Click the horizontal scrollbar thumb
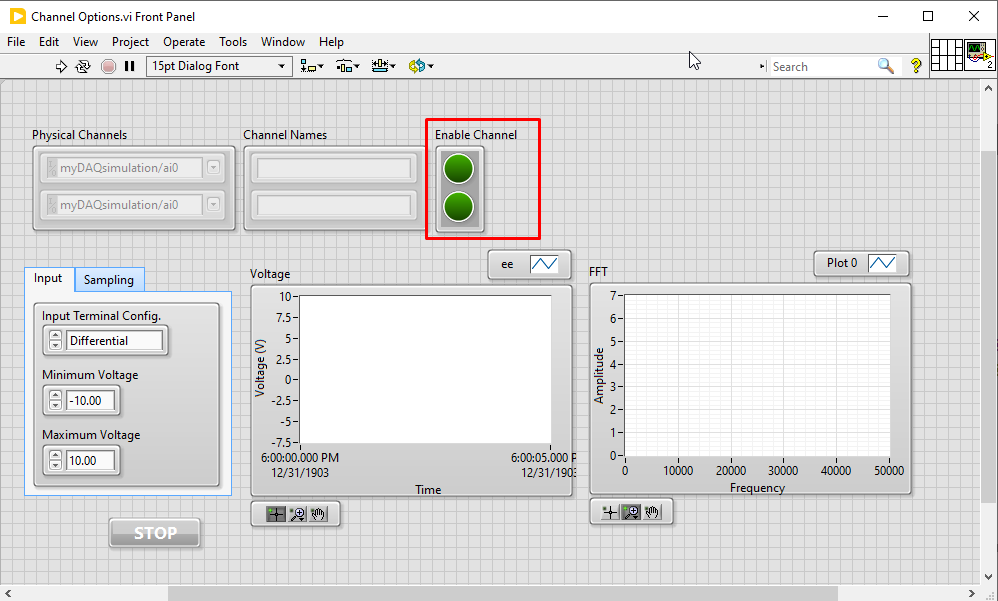The height and width of the screenshot is (601, 998). 503,593
